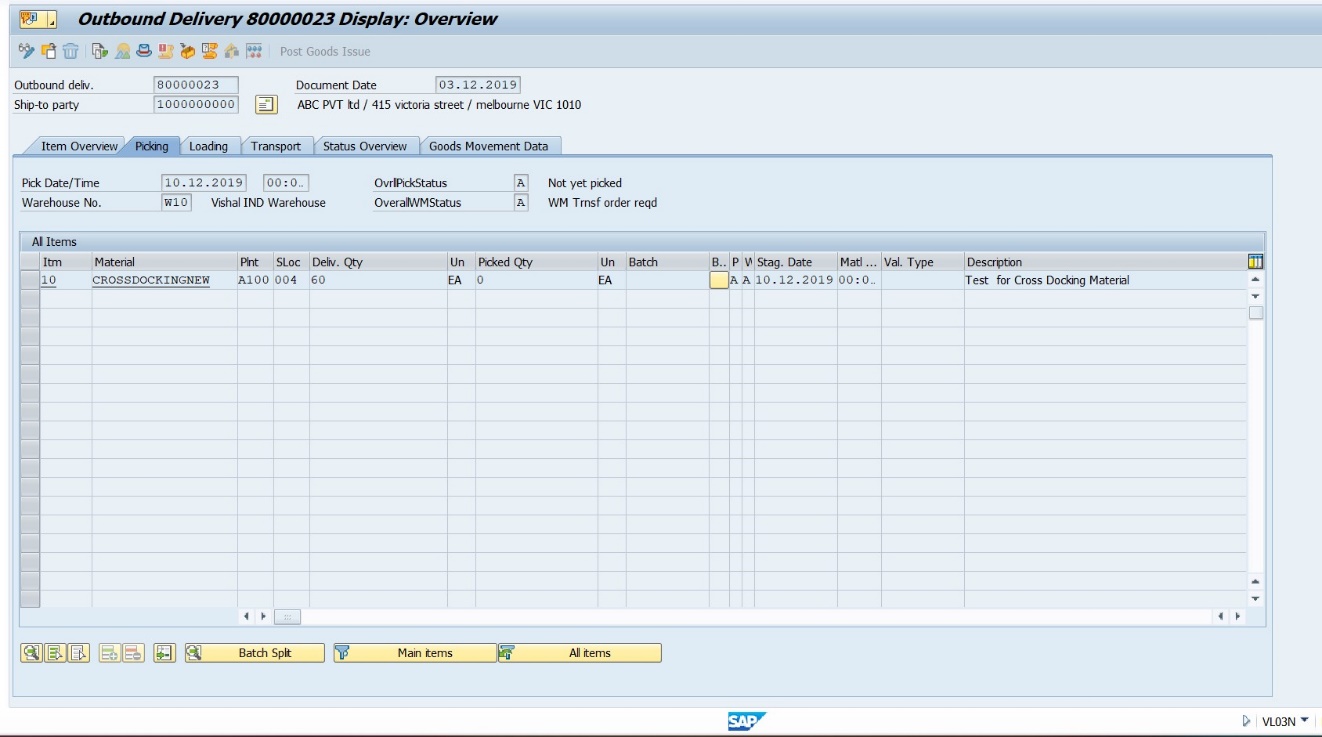Open the Loading tab
The height and width of the screenshot is (737, 1322).
tap(208, 146)
